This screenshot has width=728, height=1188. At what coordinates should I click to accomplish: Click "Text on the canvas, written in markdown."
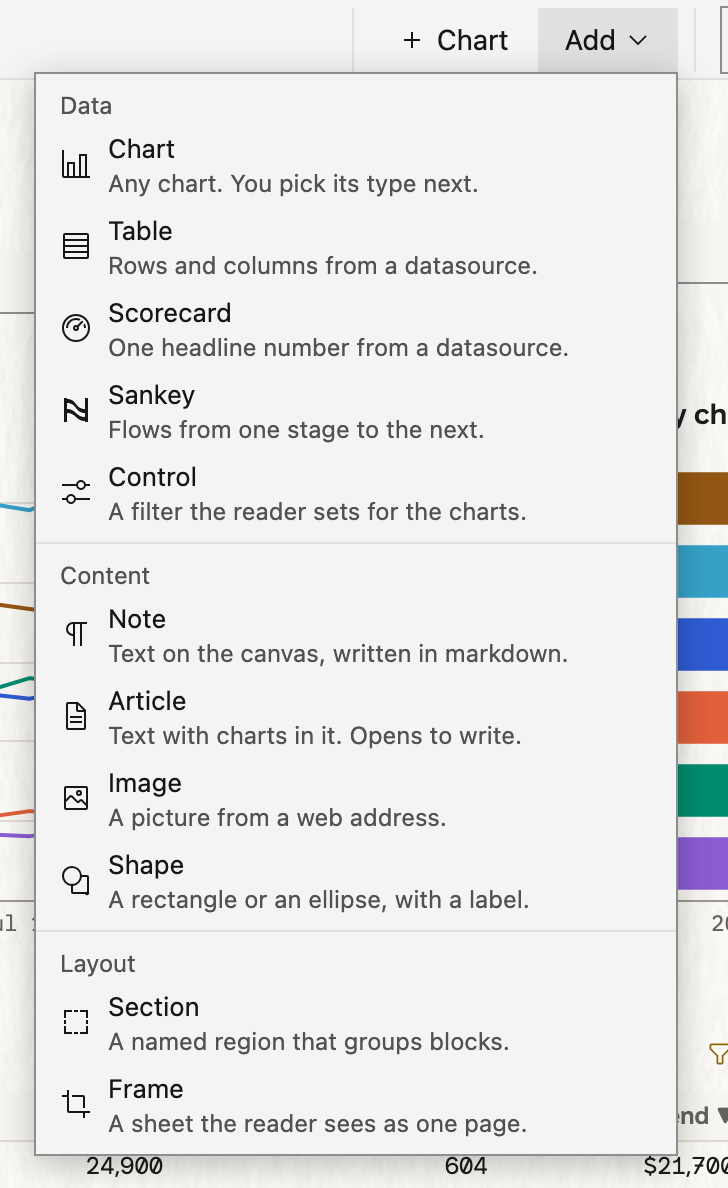[338, 654]
